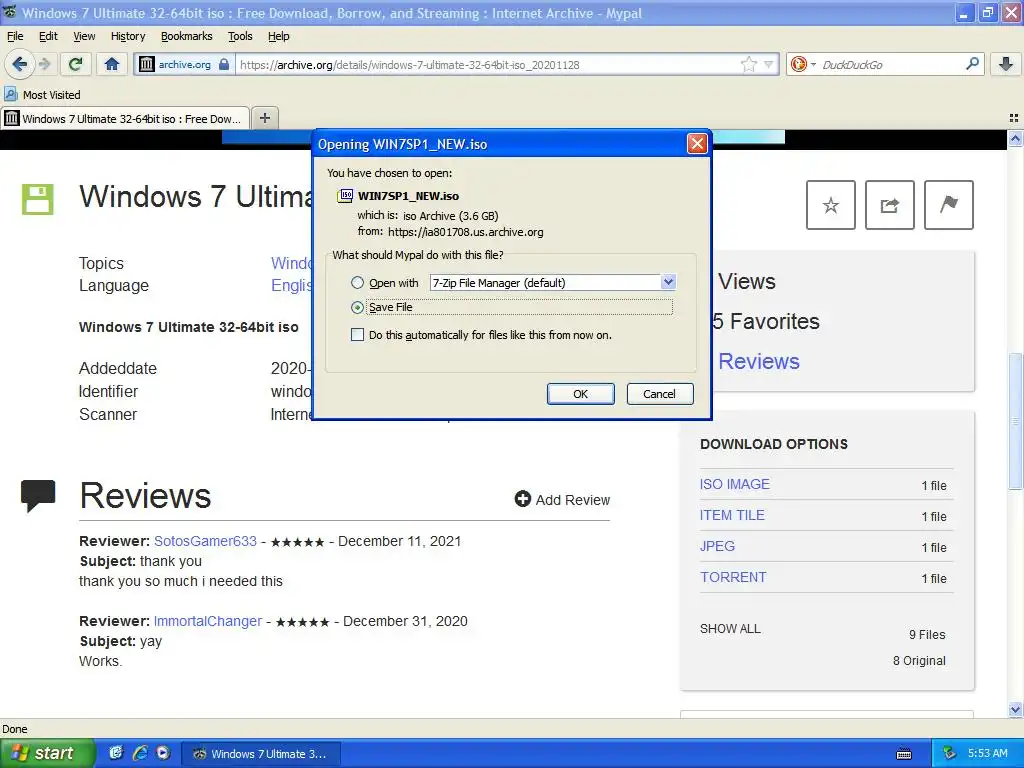Select the Windows 7 Ultimate taskbar button
Image resolution: width=1024 pixels, height=768 pixels.
[x=260, y=754]
